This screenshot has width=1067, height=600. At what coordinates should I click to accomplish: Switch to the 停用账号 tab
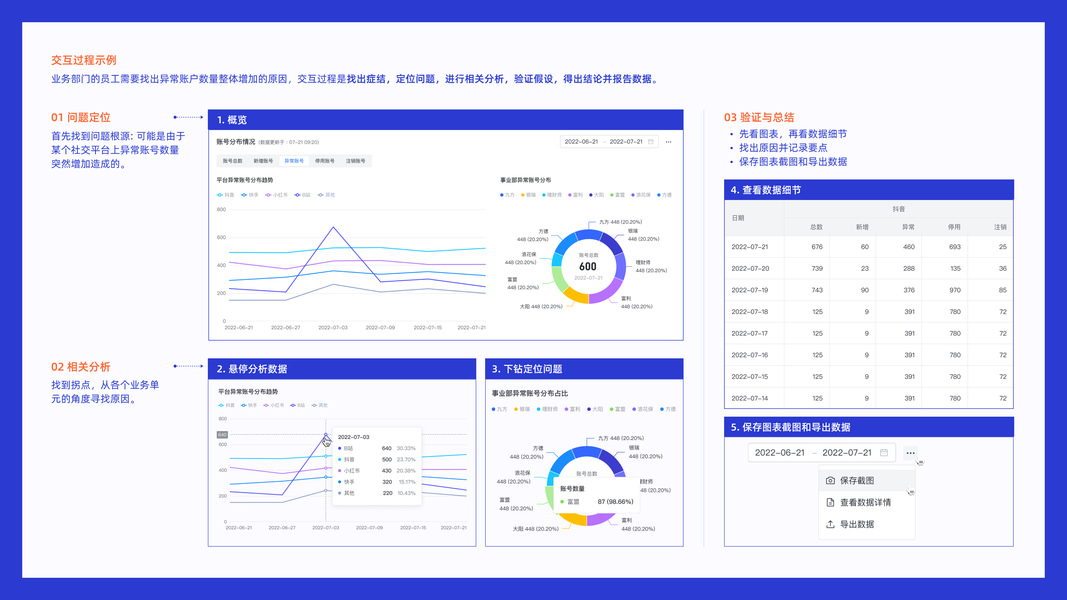click(x=325, y=161)
